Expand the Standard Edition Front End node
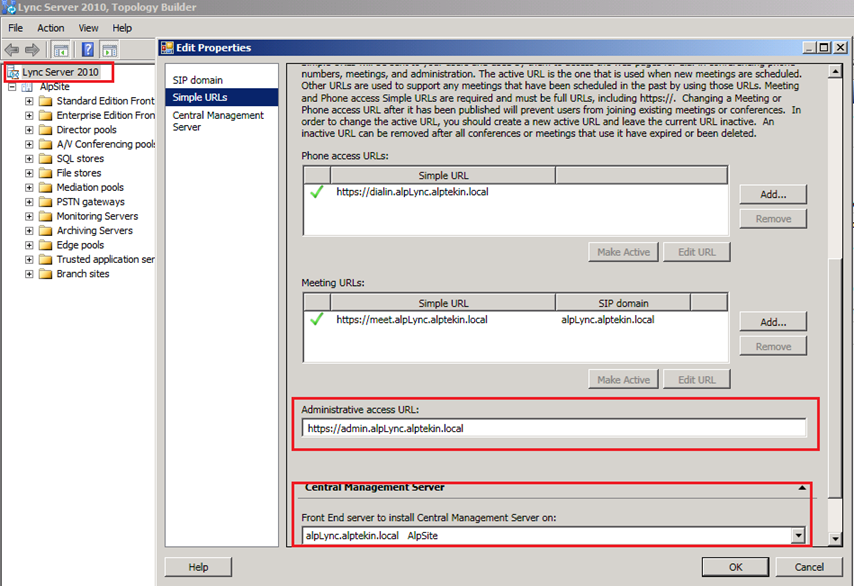 [29, 101]
